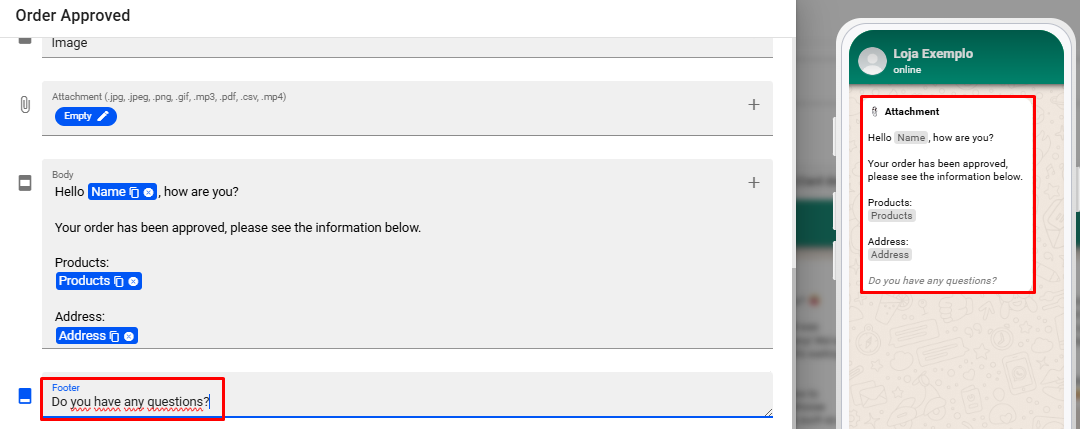1080x429 pixels.
Task: Remove the Name variable from body
Action: 148,192
